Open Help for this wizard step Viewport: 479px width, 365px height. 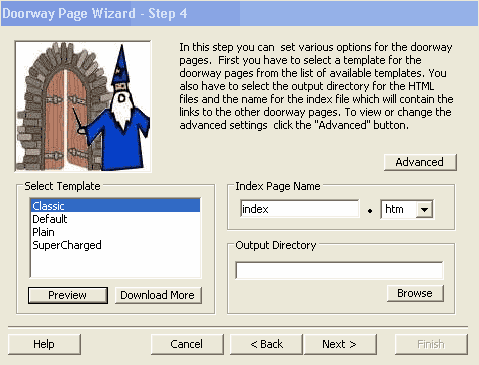(x=44, y=344)
